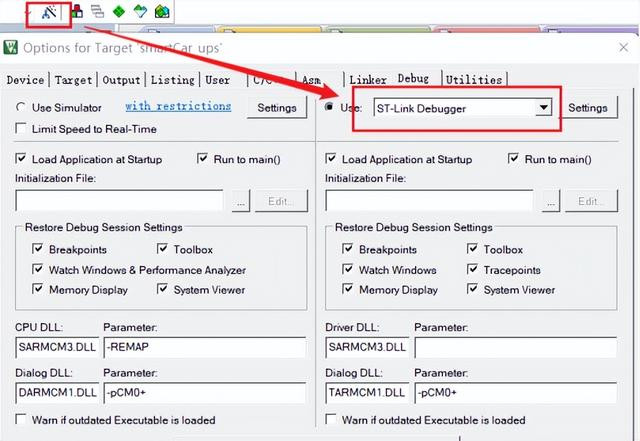Screen dimensions: 640x441
Task: Switch to the Target tab
Action: [x=73, y=80]
